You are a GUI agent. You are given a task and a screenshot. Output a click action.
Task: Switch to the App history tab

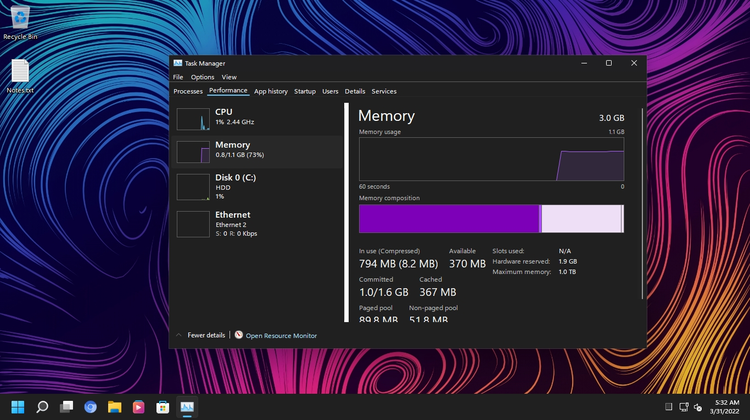coord(271,91)
